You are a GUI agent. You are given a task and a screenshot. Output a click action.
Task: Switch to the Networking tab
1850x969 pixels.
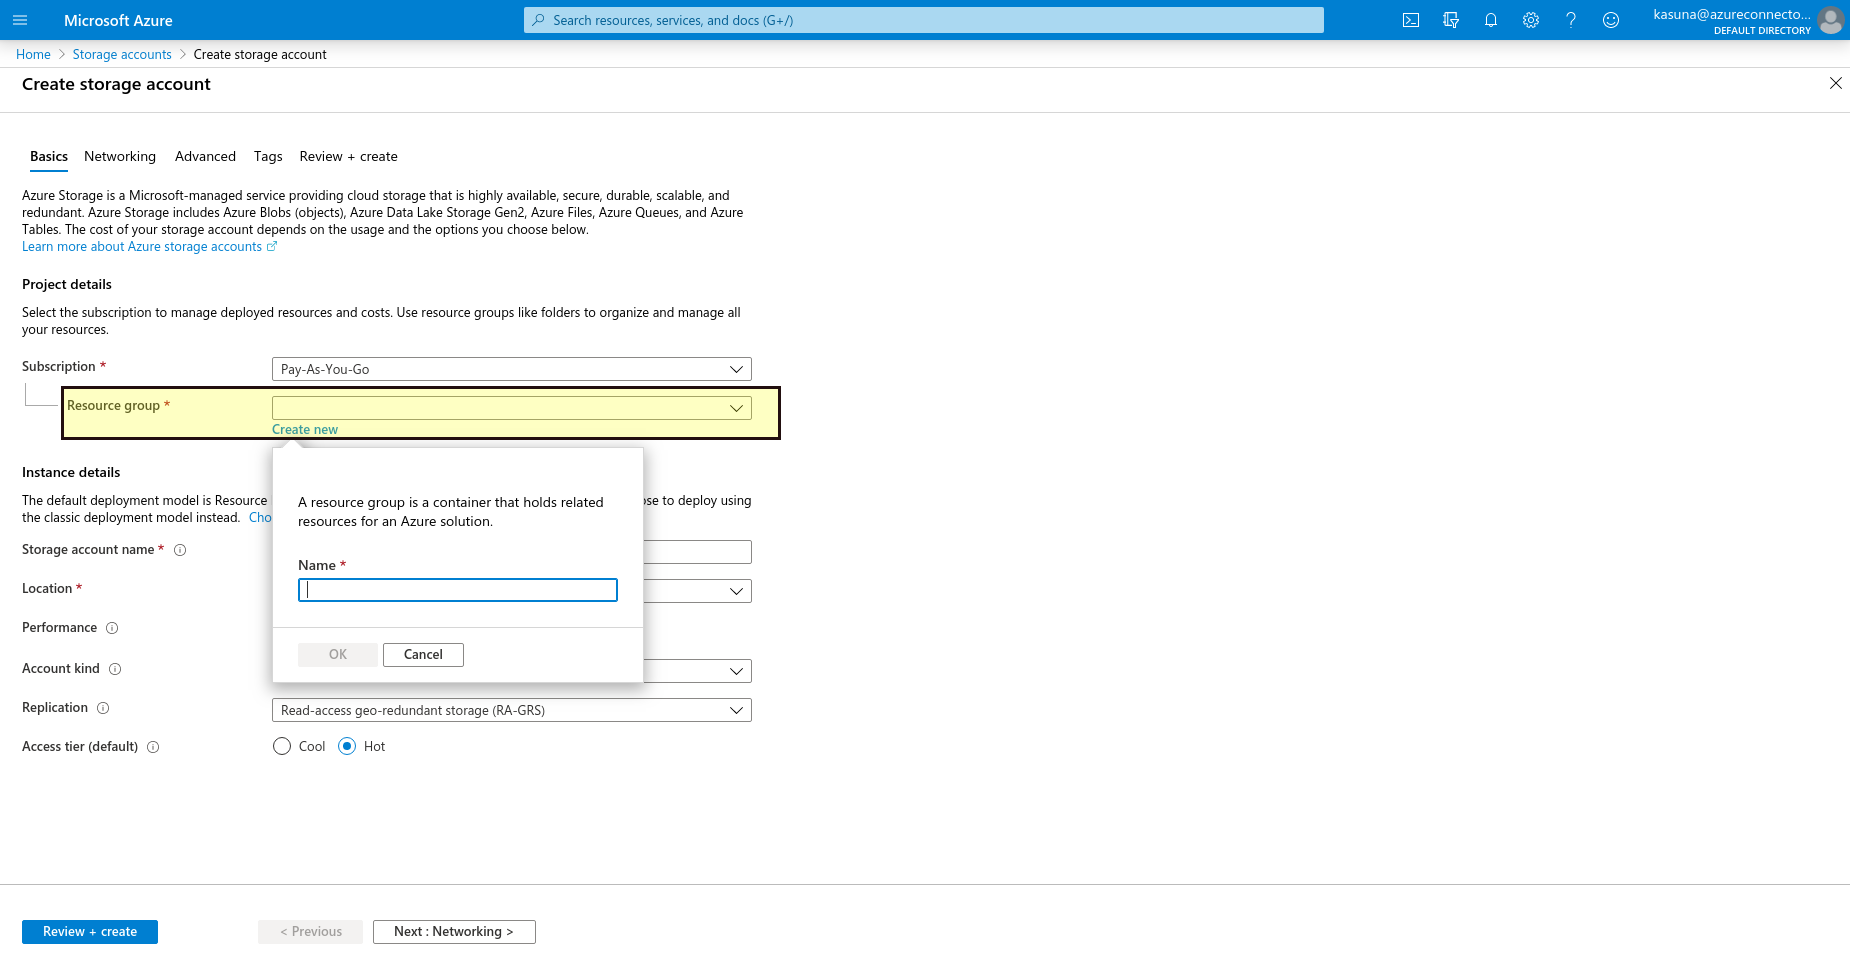[x=120, y=156]
